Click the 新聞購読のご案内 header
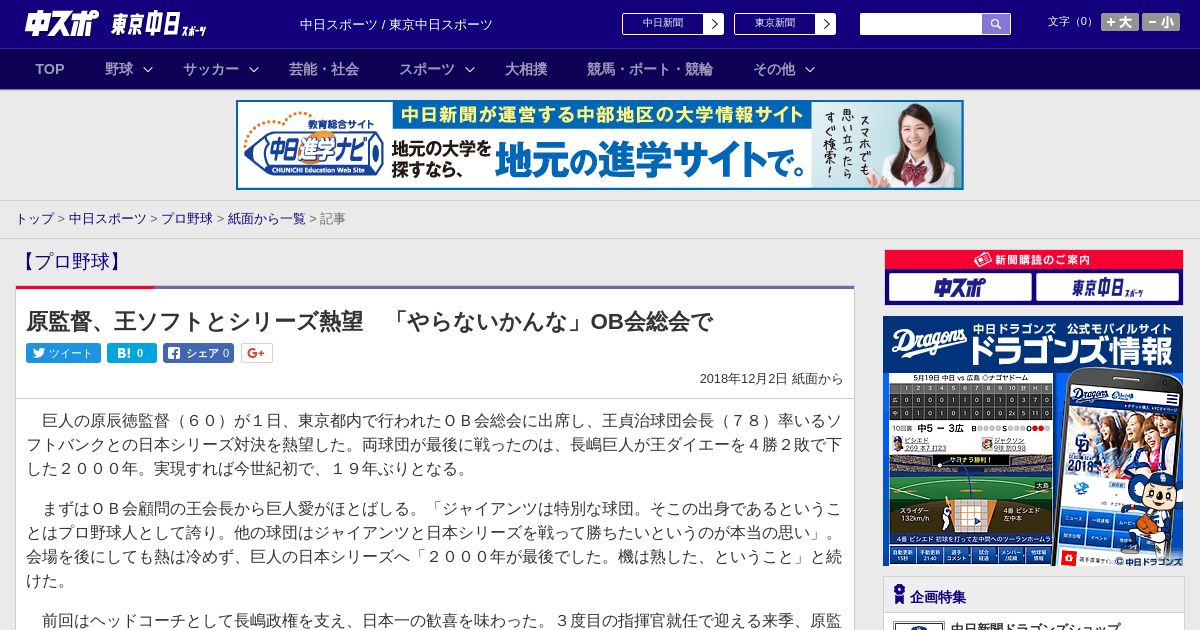 point(1034,259)
